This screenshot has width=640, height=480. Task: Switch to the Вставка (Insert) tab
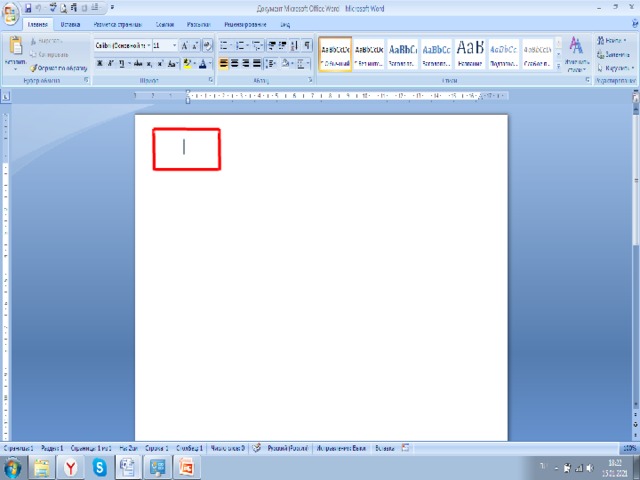70,23
